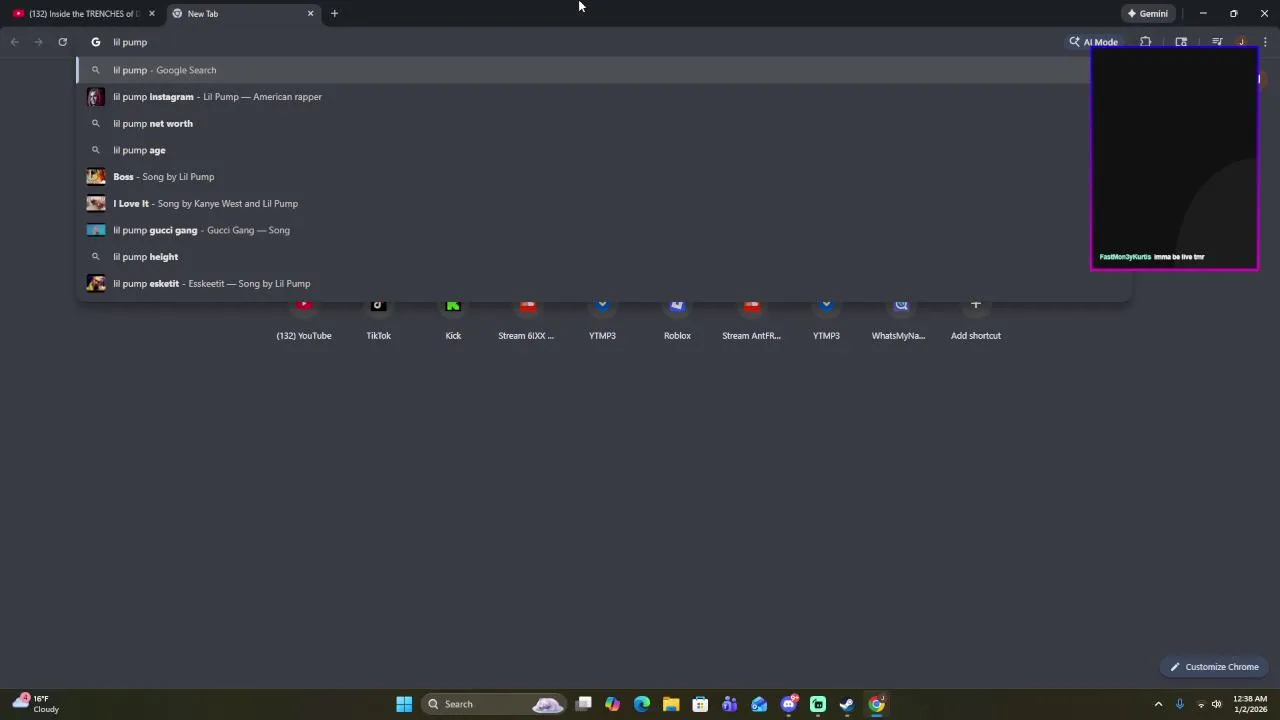Screen dimensions: 1280x720
Task: Open the Roblox shortcut
Action: [677, 320]
